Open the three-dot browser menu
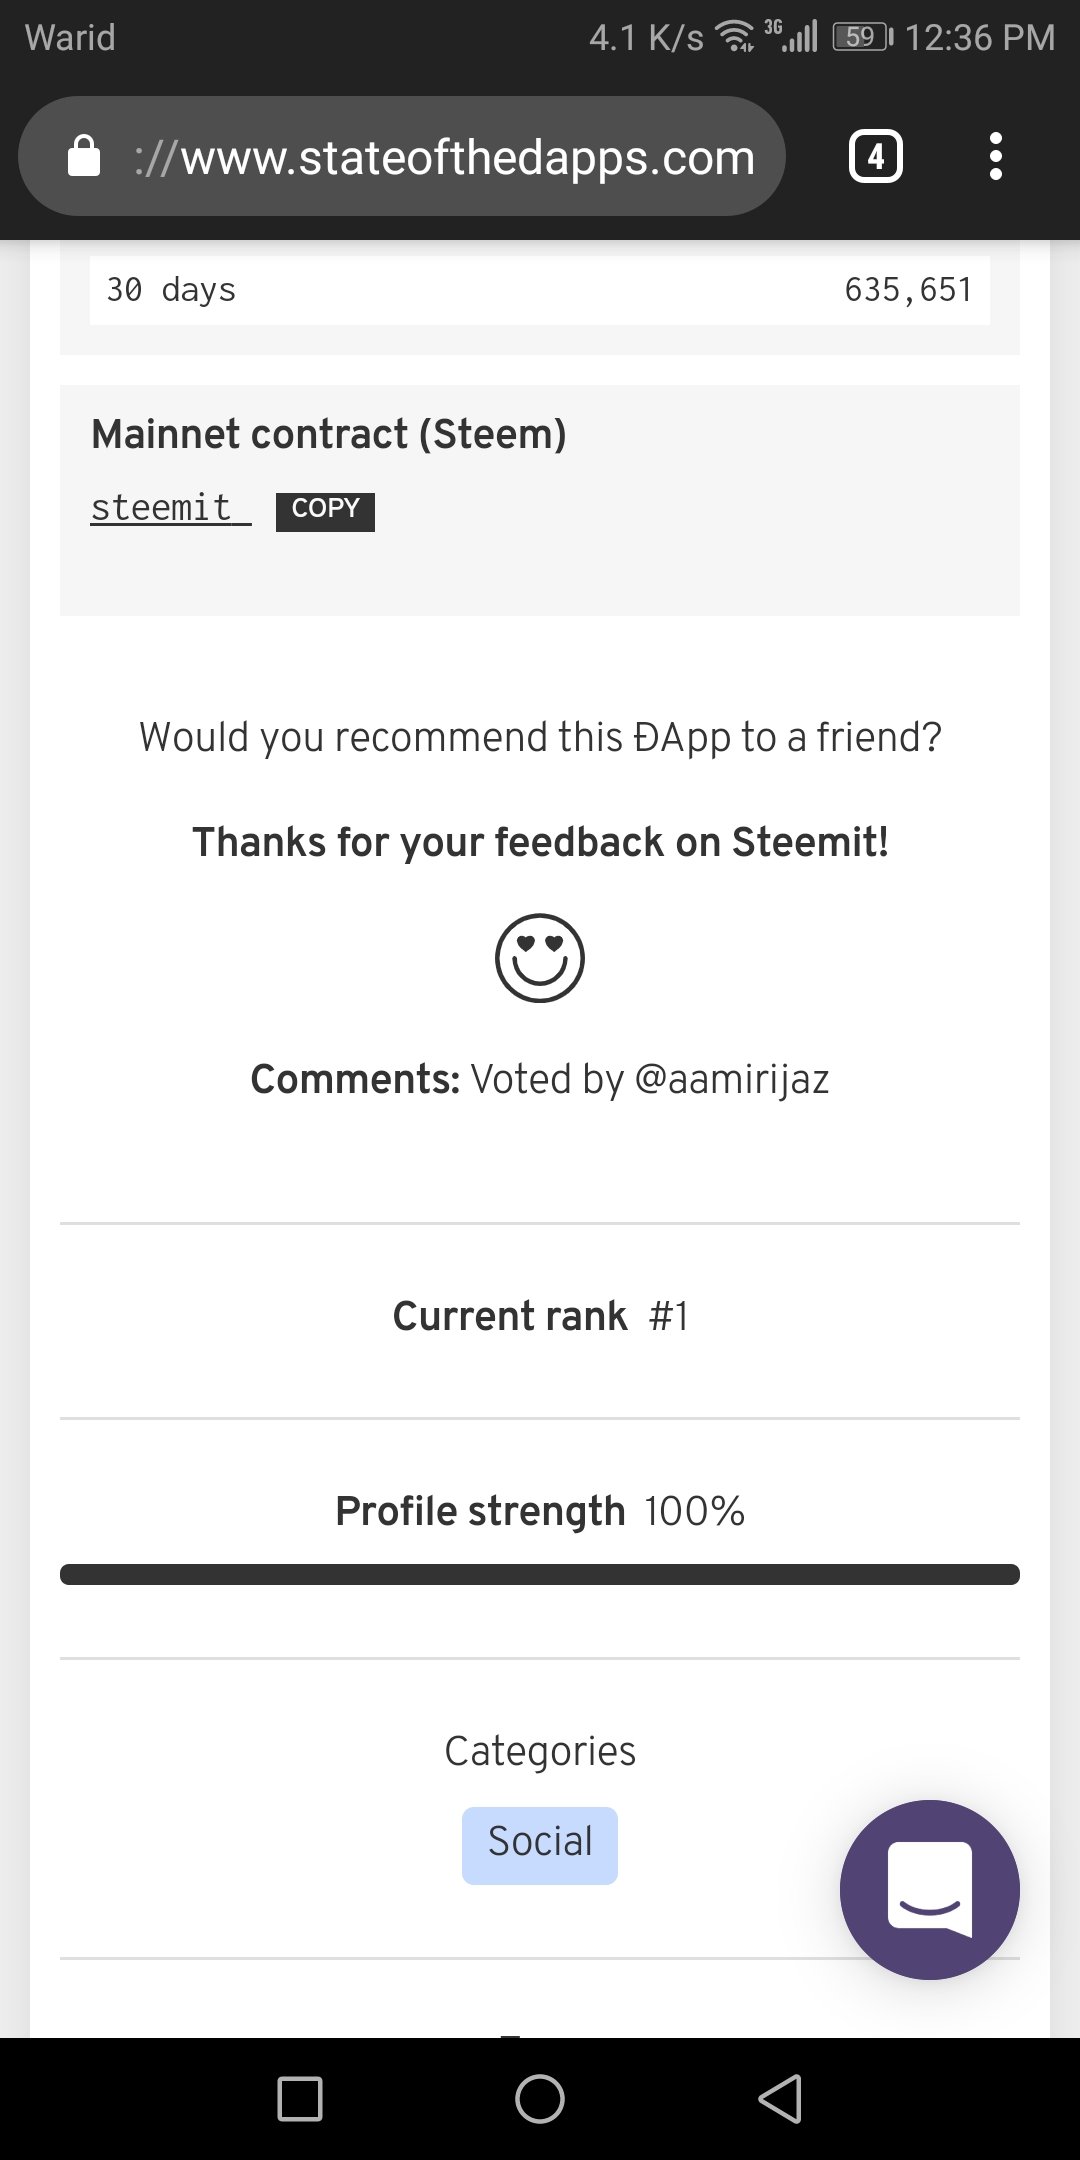 [995, 157]
